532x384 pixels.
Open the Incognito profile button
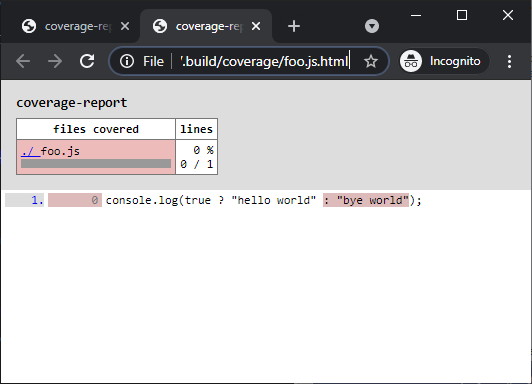444,61
